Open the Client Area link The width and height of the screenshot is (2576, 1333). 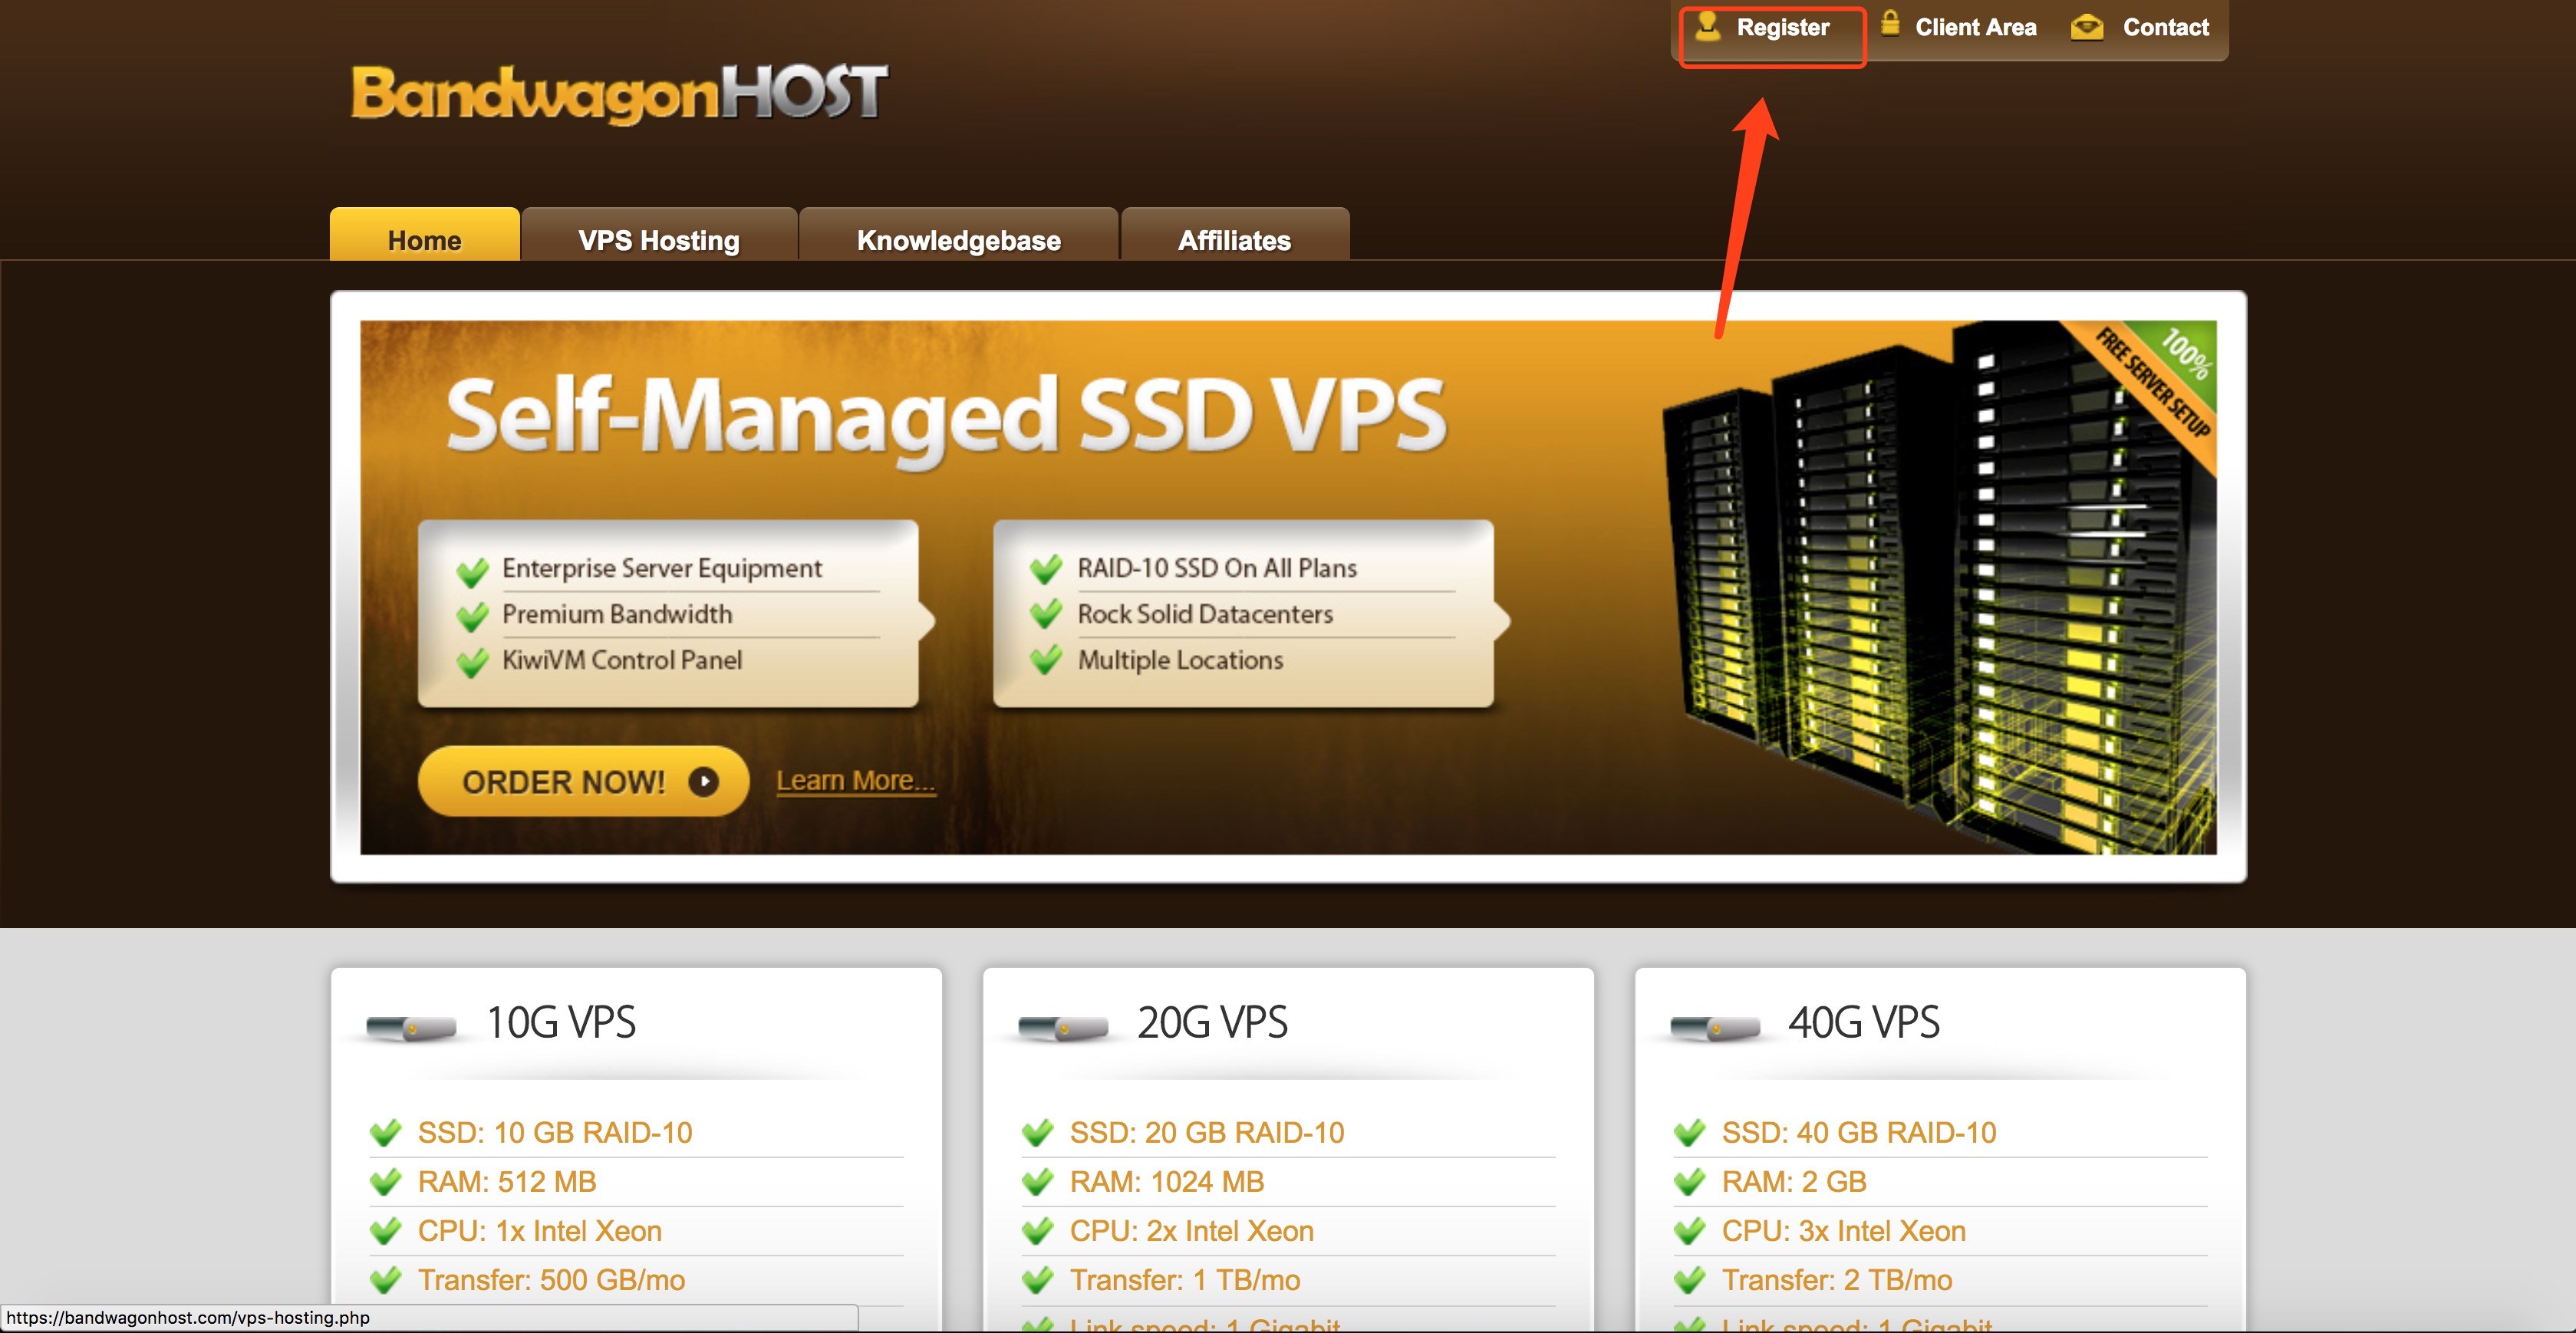pyautogui.click(x=1975, y=27)
